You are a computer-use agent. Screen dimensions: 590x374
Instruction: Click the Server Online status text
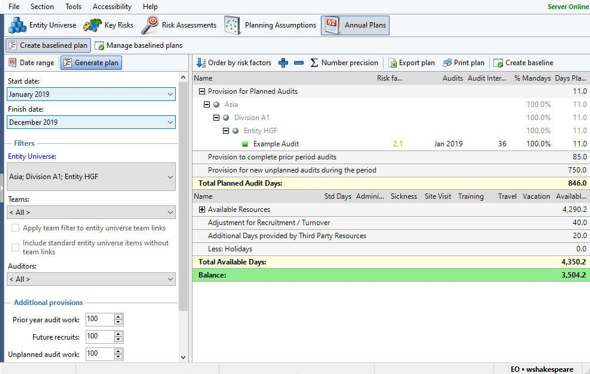tap(568, 6)
